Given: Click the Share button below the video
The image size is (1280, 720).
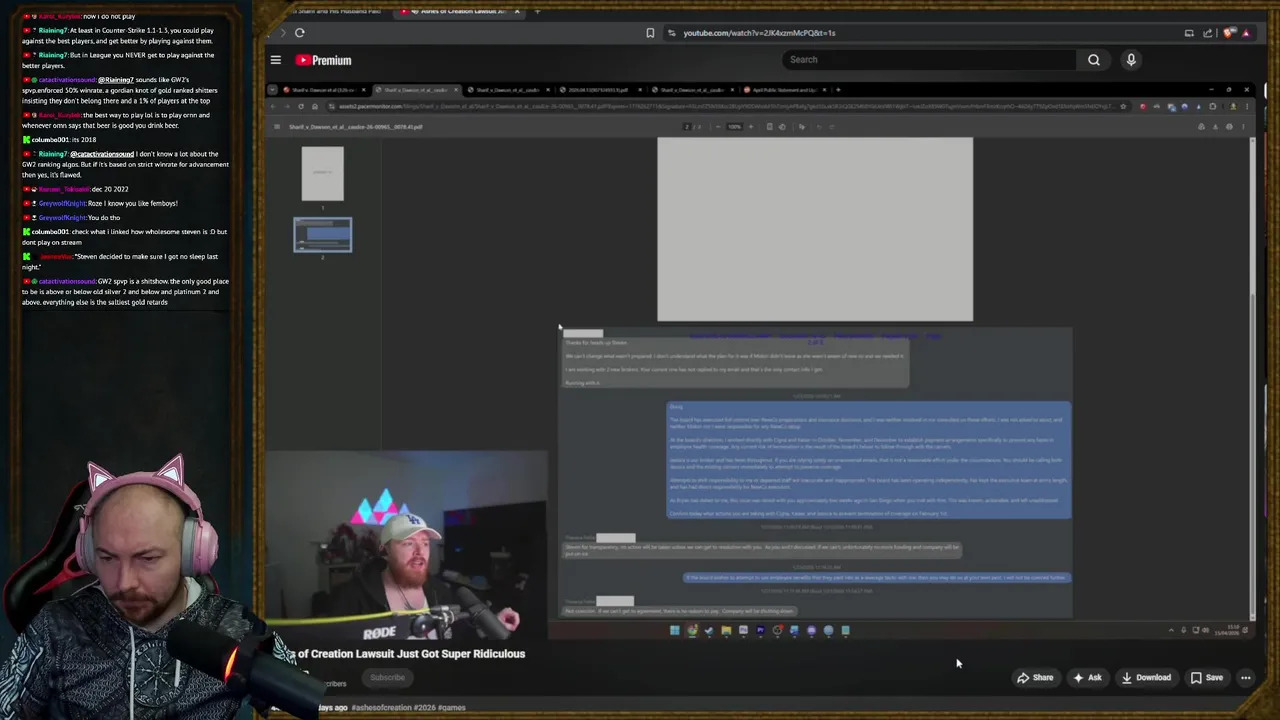Looking at the screenshot, I should pos(1035,678).
